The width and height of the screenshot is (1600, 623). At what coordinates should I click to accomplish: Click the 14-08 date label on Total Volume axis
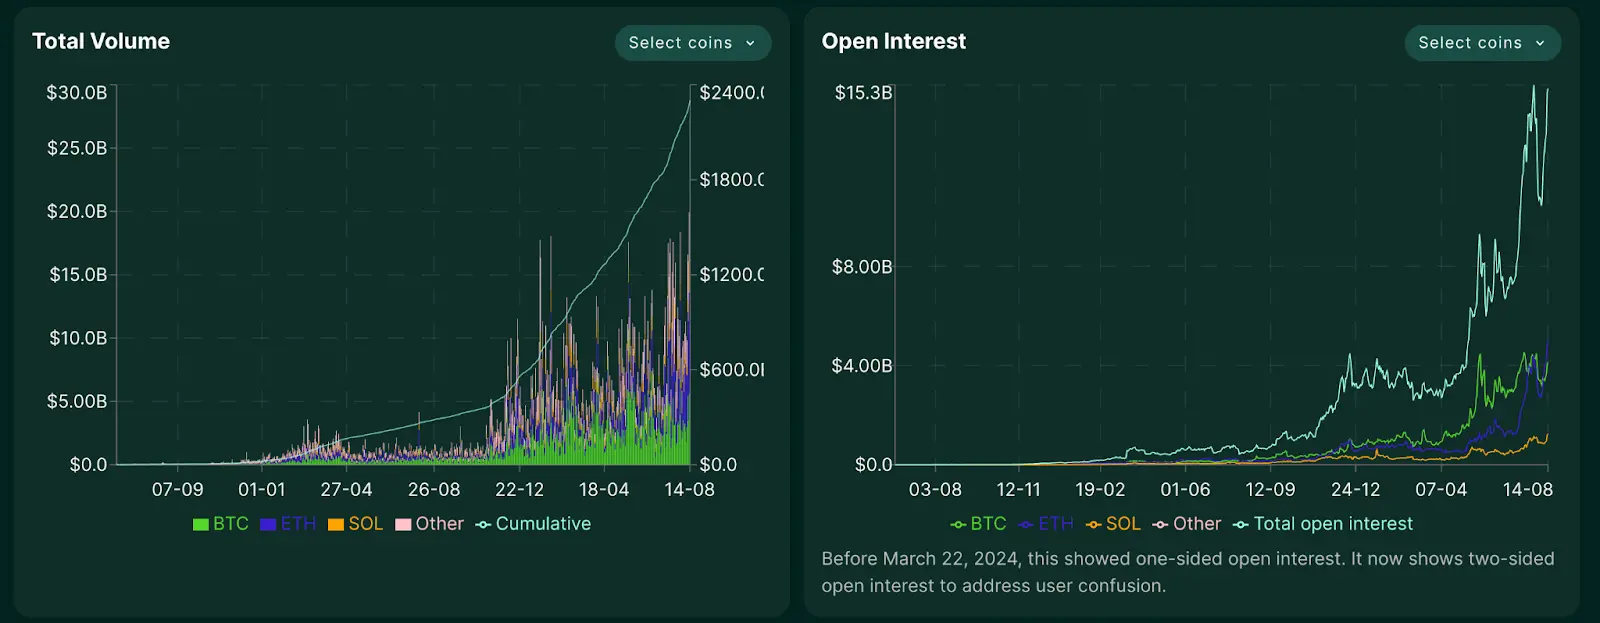690,490
